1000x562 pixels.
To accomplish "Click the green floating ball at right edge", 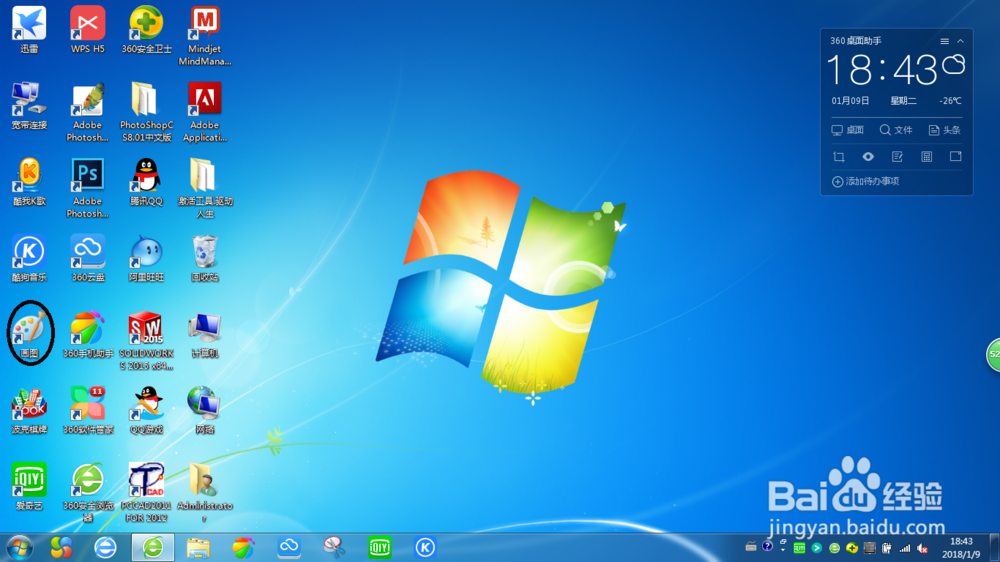I will click(x=993, y=355).
